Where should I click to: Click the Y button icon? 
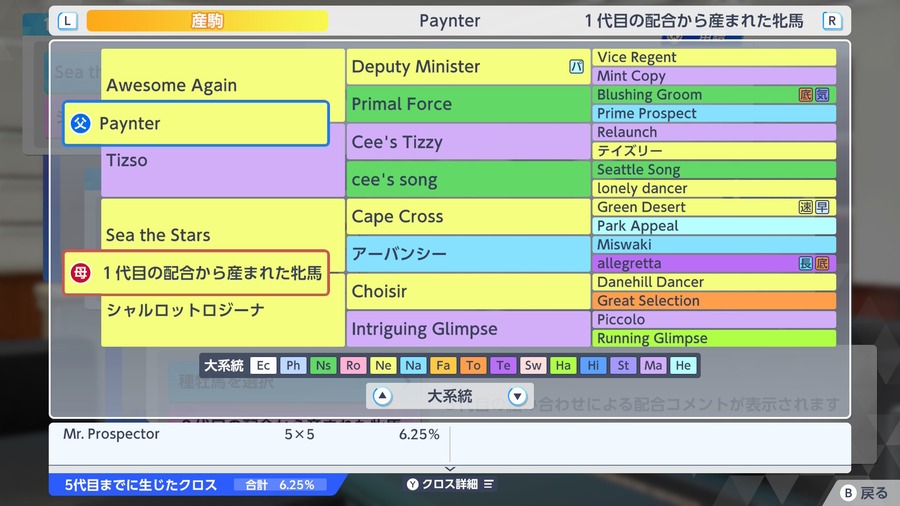click(413, 484)
